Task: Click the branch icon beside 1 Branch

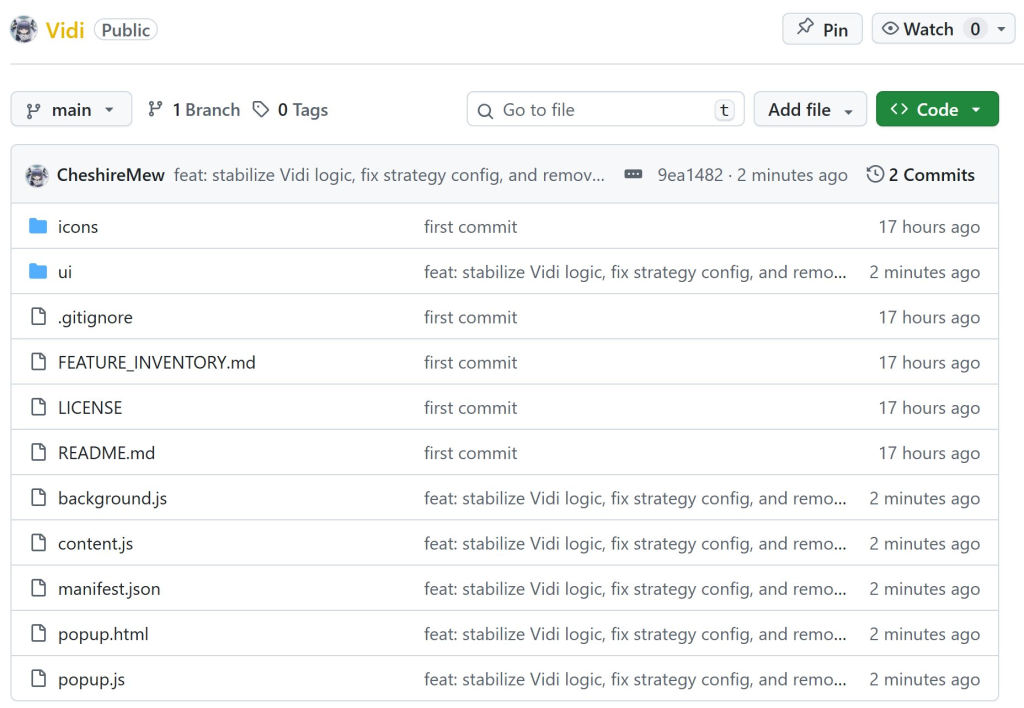Action: point(155,110)
